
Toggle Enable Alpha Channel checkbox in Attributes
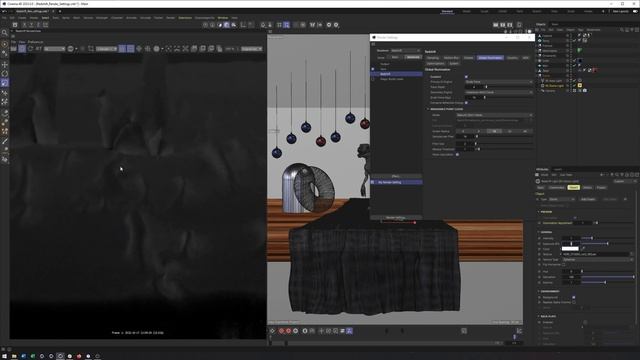tap(573, 302)
